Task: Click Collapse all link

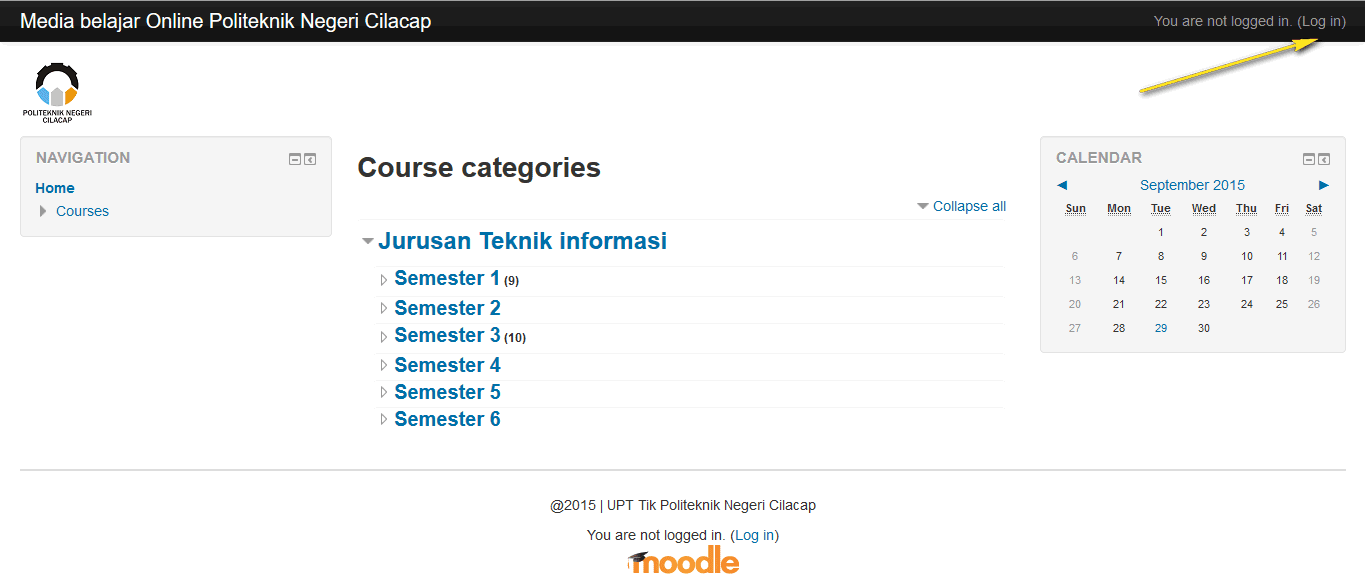Action: coord(969,206)
